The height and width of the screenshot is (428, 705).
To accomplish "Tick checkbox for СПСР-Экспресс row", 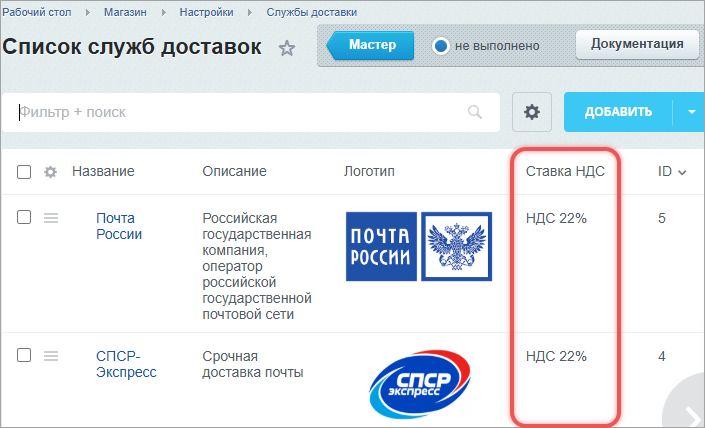I will coord(24,356).
